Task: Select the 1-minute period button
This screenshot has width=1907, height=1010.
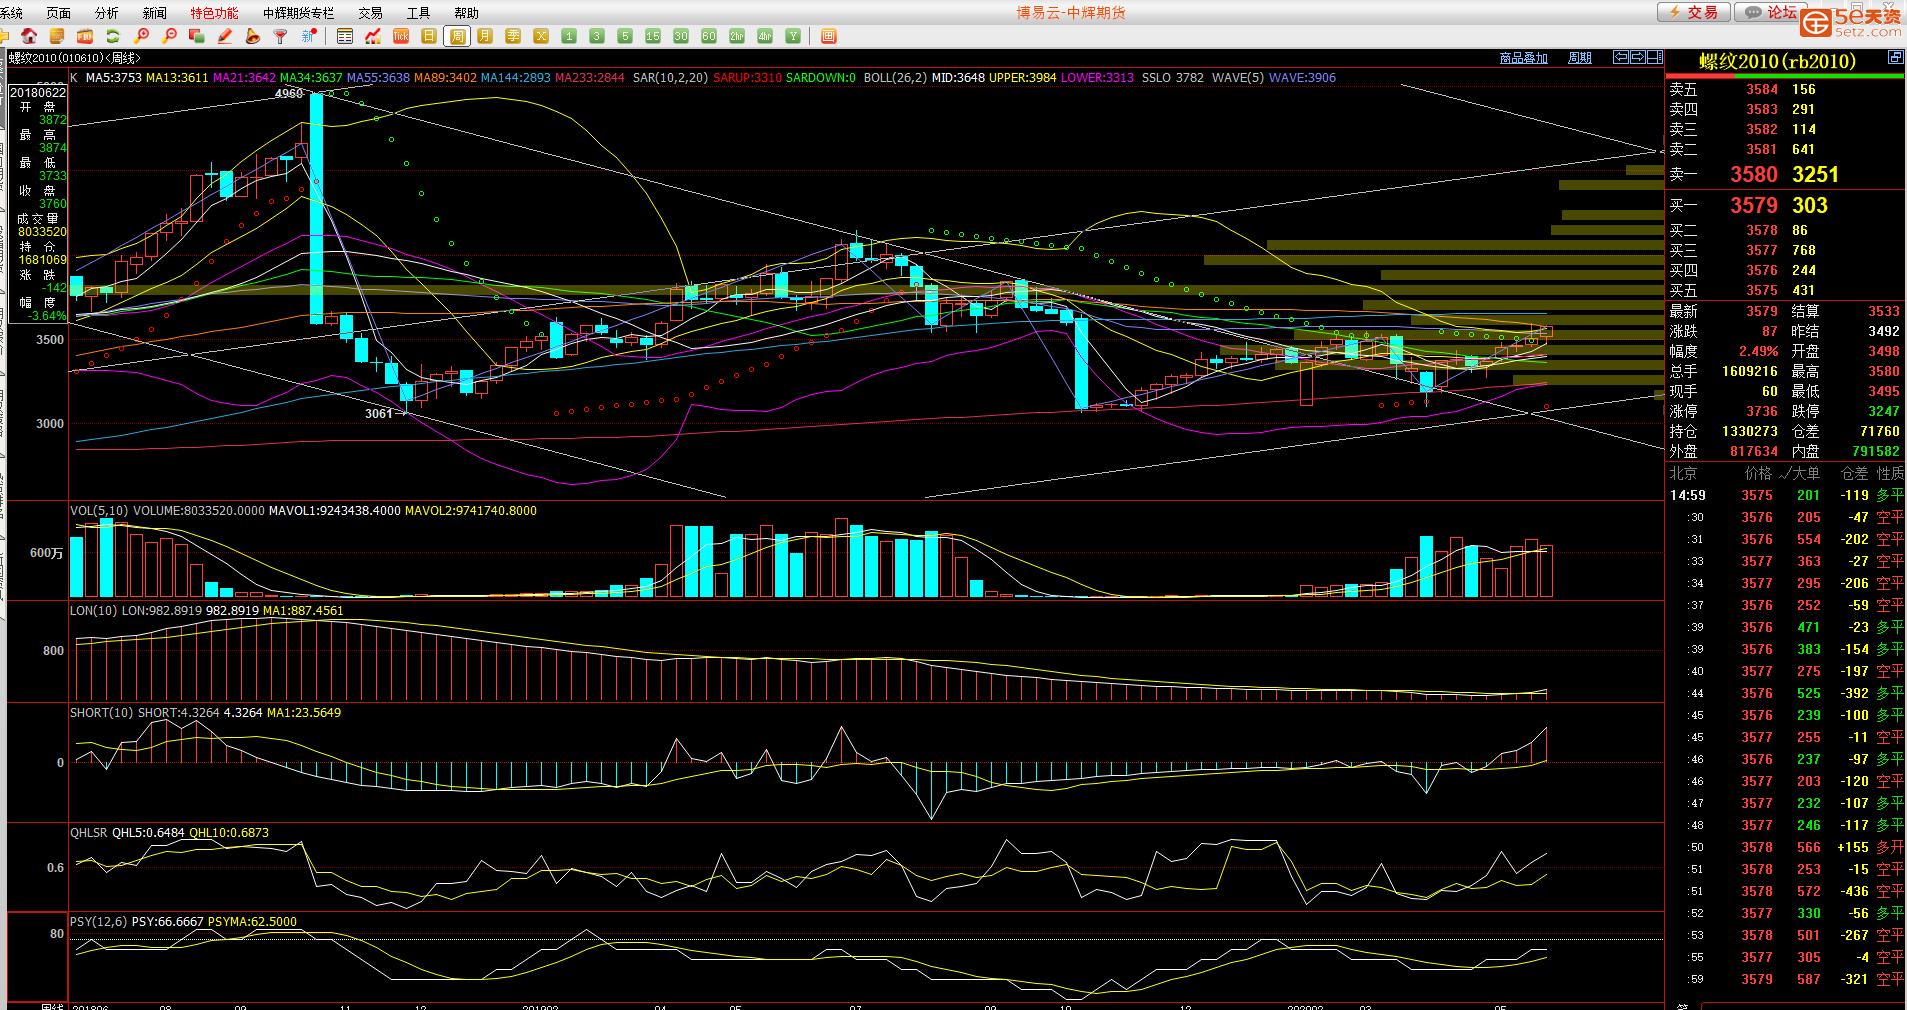Action: click(569, 36)
